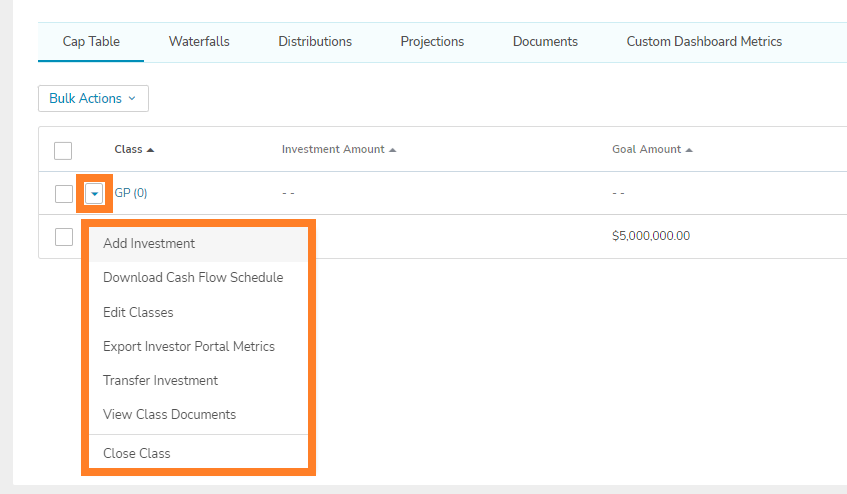
Task: Open the Documents tab
Action: [545, 42]
